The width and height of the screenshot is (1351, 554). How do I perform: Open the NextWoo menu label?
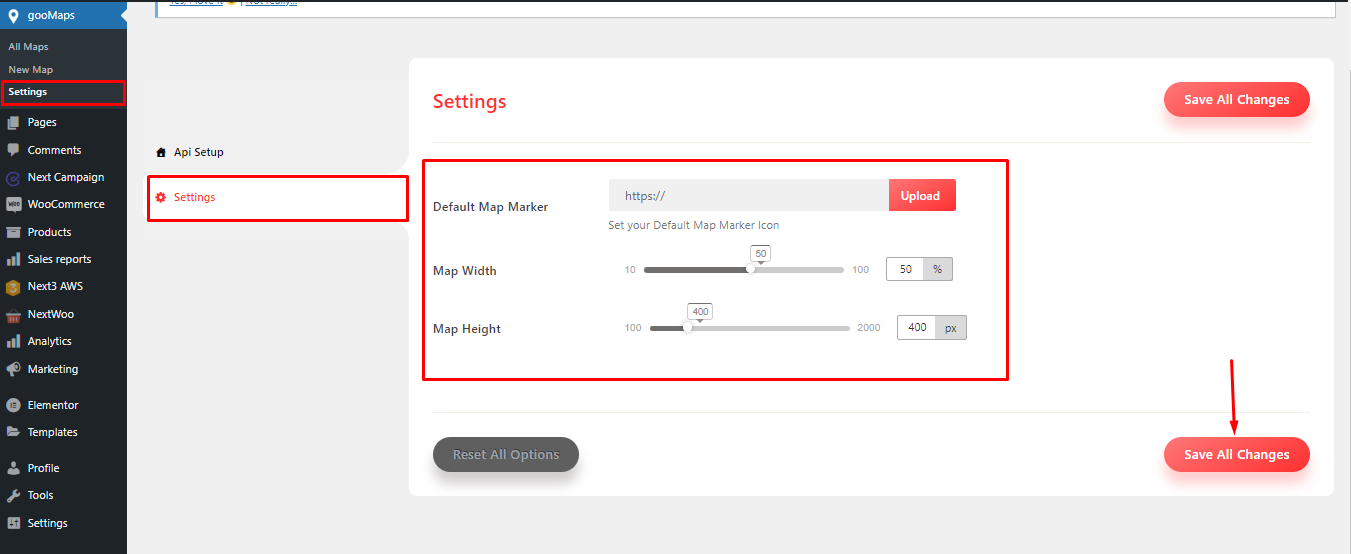(51, 314)
